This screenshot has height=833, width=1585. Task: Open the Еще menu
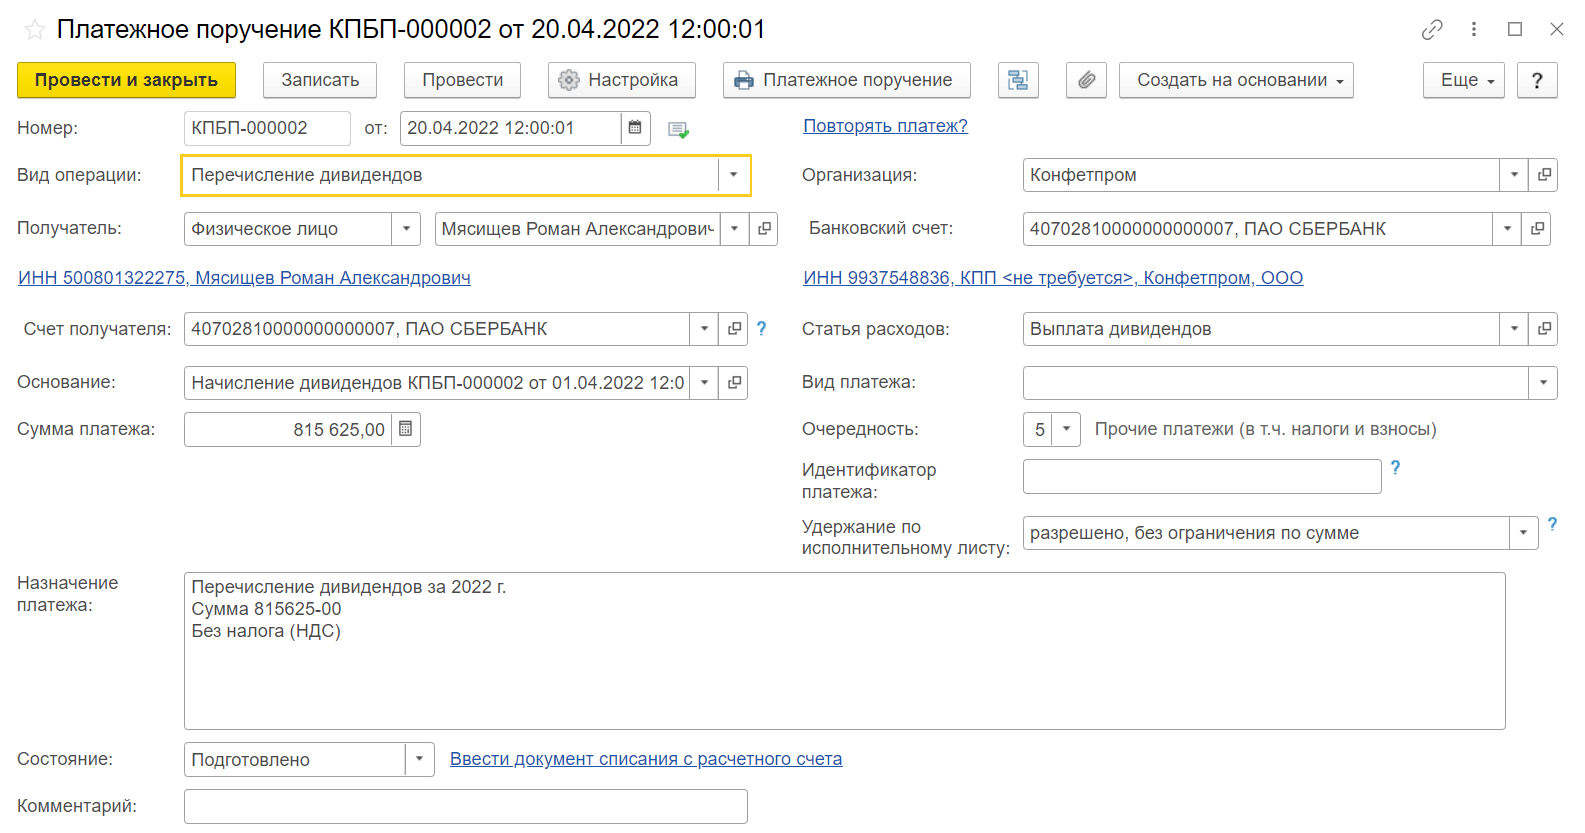pyautogui.click(x=1463, y=80)
